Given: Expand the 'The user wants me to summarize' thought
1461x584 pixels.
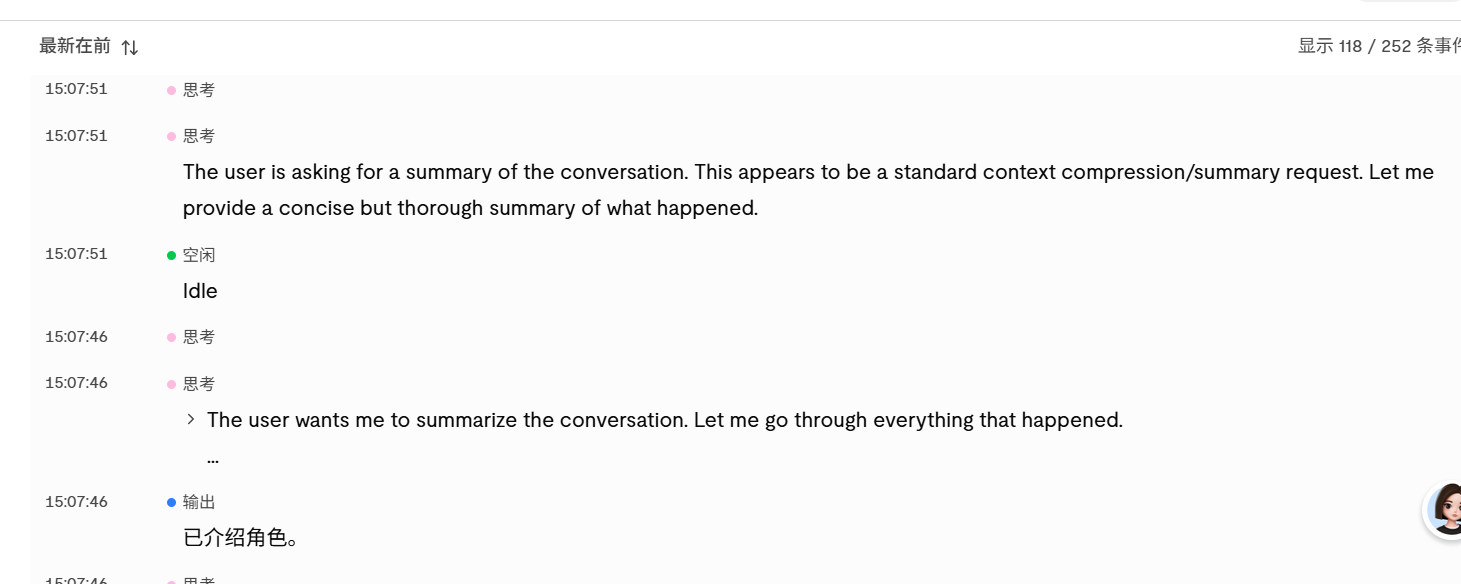Looking at the screenshot, I should [191, 419].
